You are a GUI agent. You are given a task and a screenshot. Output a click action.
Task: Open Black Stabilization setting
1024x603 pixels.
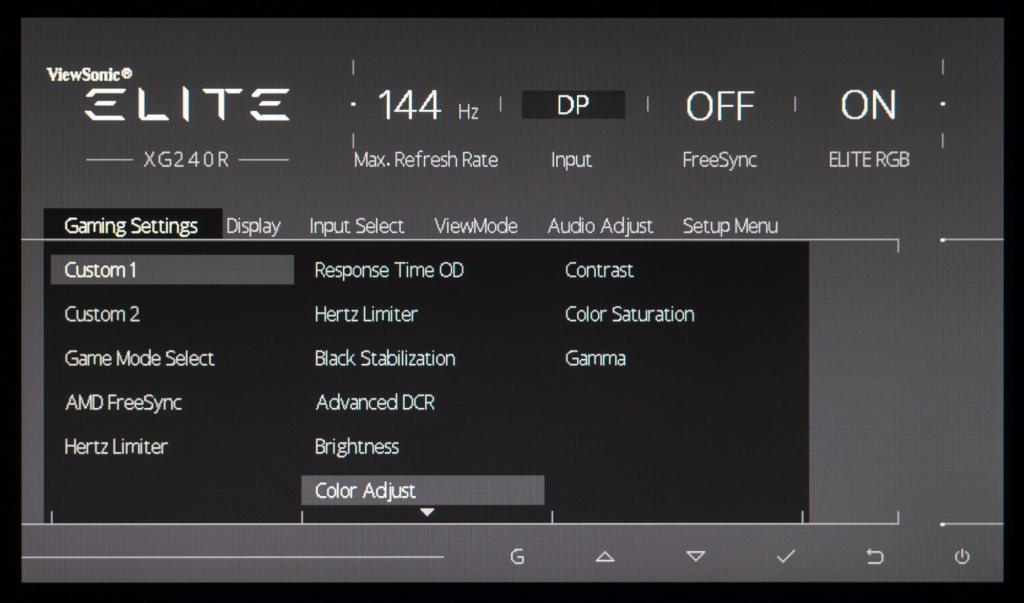click(385, 358)
